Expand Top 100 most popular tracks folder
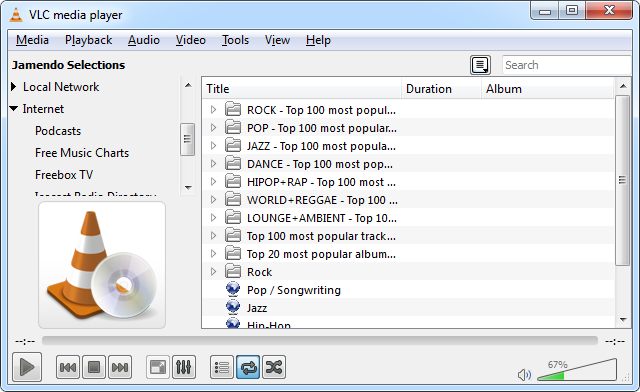640x392 pixels. [x=213, y=235]
